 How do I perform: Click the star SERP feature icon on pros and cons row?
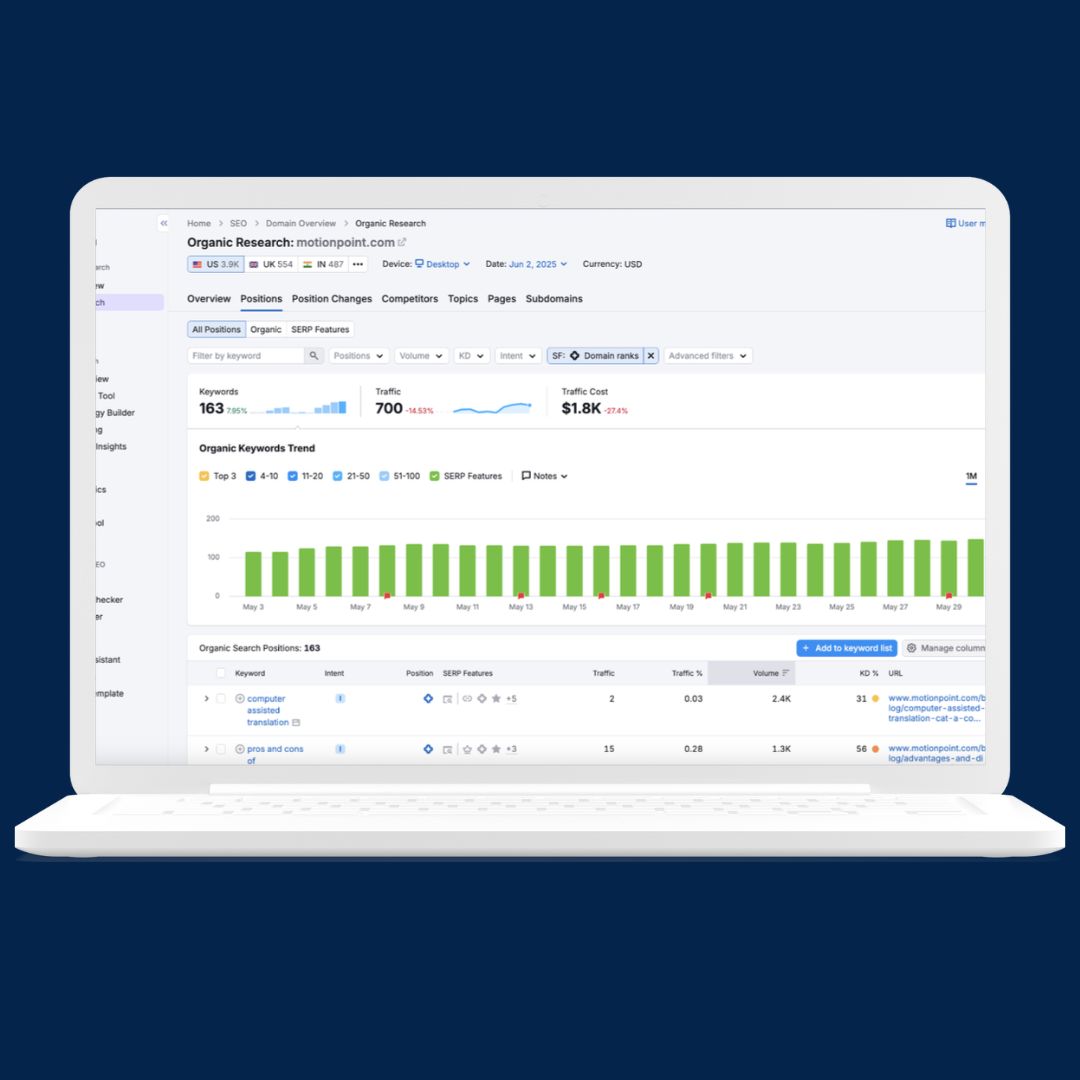click(495, 748)
